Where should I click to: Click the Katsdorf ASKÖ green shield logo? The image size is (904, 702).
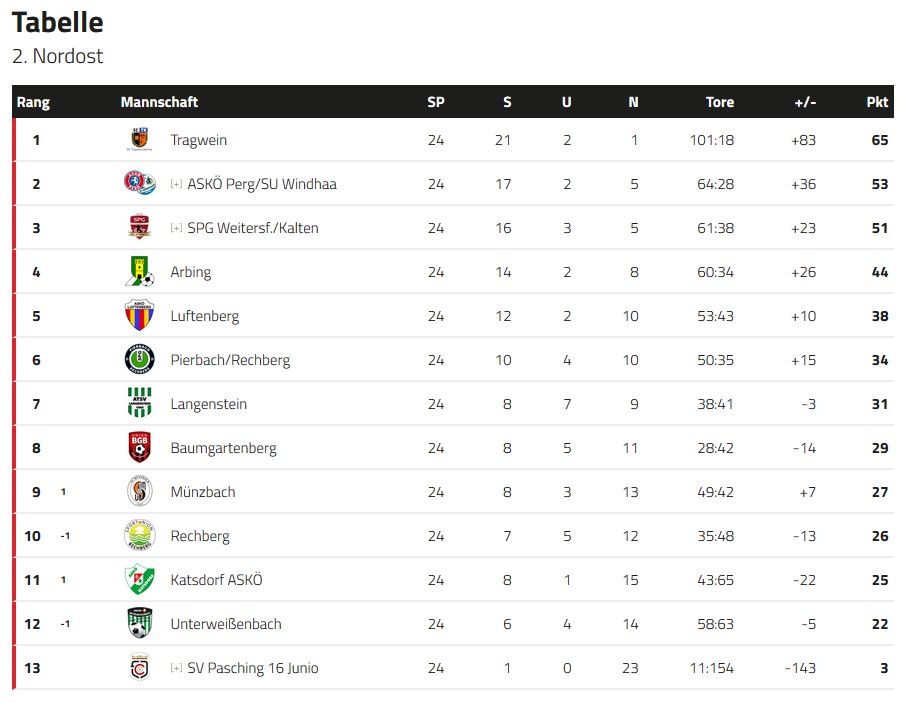140,579
